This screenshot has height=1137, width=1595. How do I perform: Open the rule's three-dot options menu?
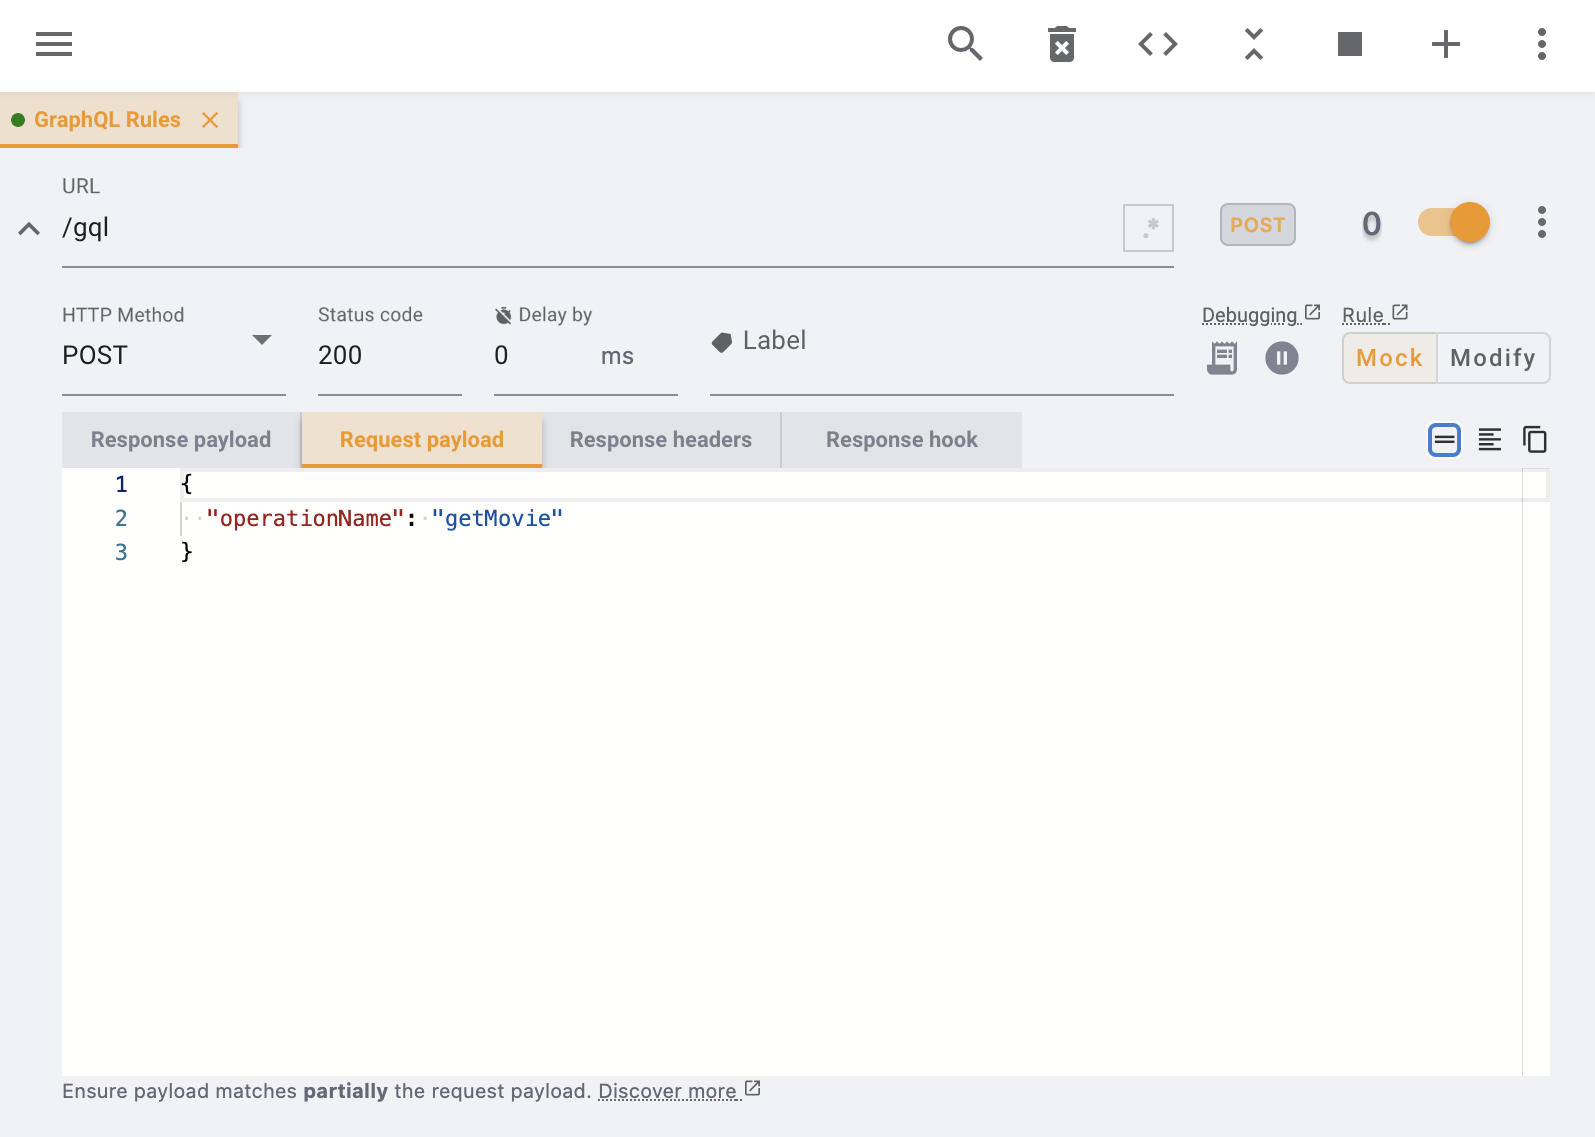(x=1541, y=222)
